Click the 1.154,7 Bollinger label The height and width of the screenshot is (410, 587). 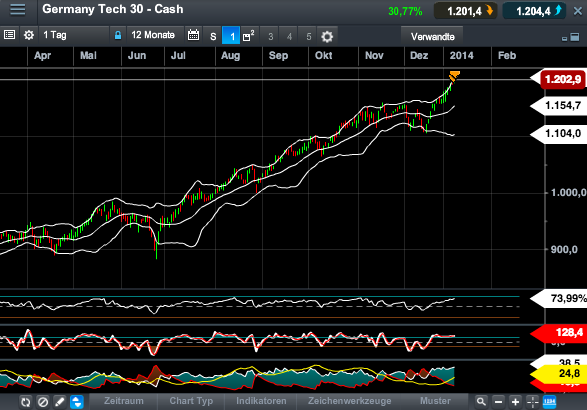(x=559, y=106)
